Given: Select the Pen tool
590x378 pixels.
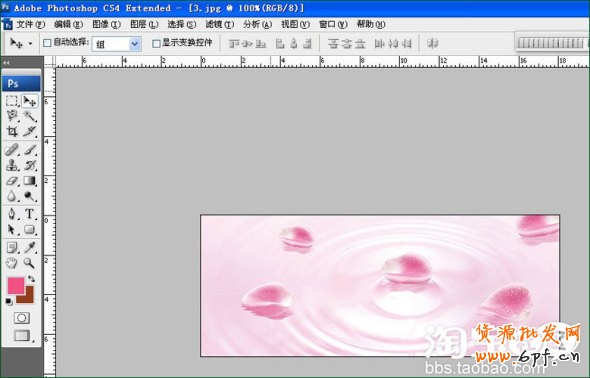Looking at the screenshot, I should 12,214.
